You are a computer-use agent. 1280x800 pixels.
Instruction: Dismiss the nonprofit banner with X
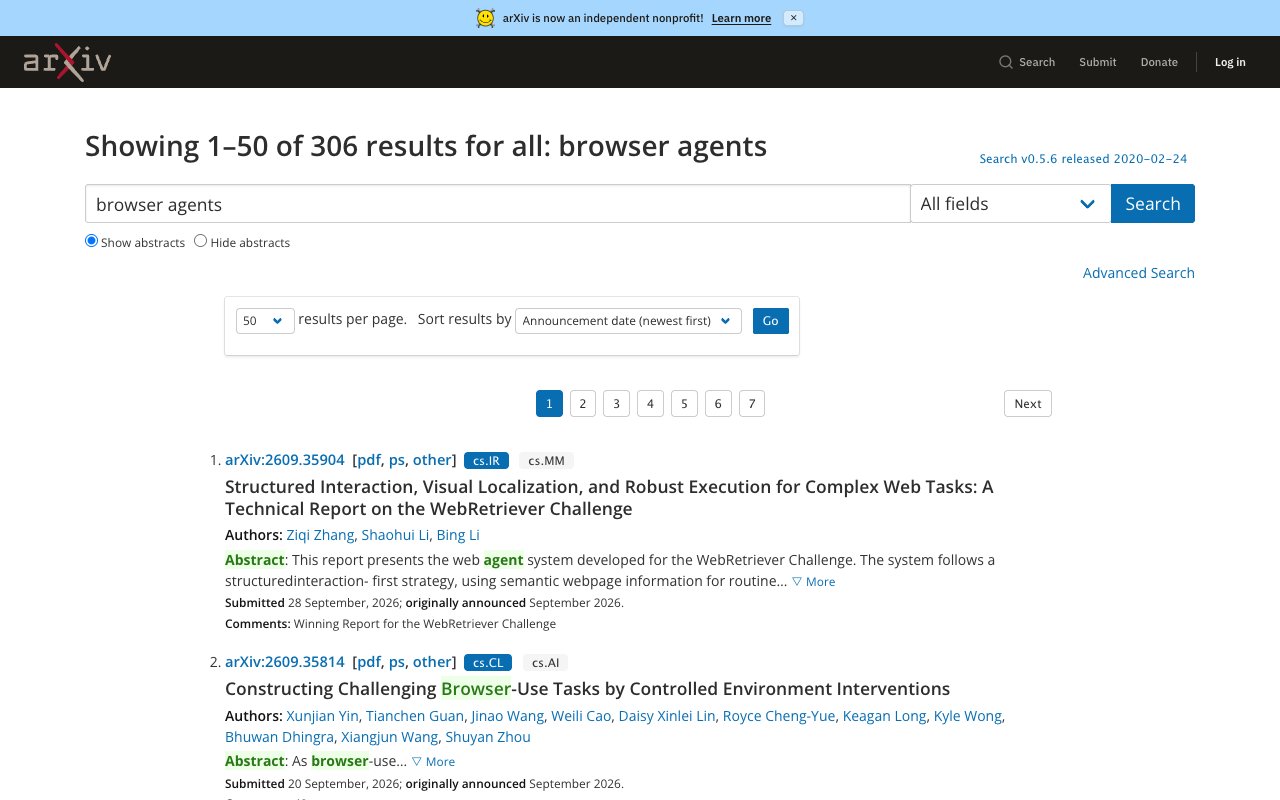793,18
